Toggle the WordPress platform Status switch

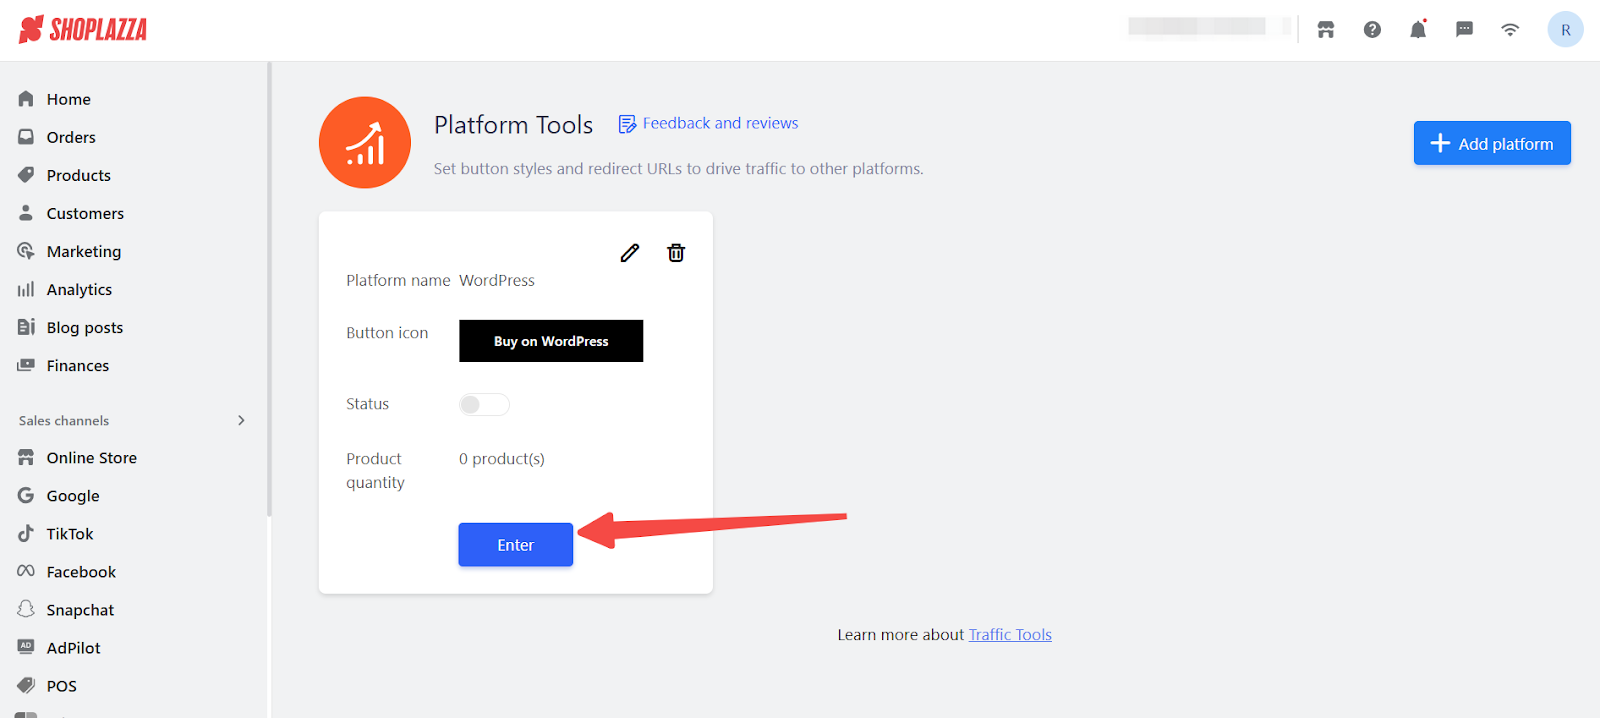[x=484, y=404]
